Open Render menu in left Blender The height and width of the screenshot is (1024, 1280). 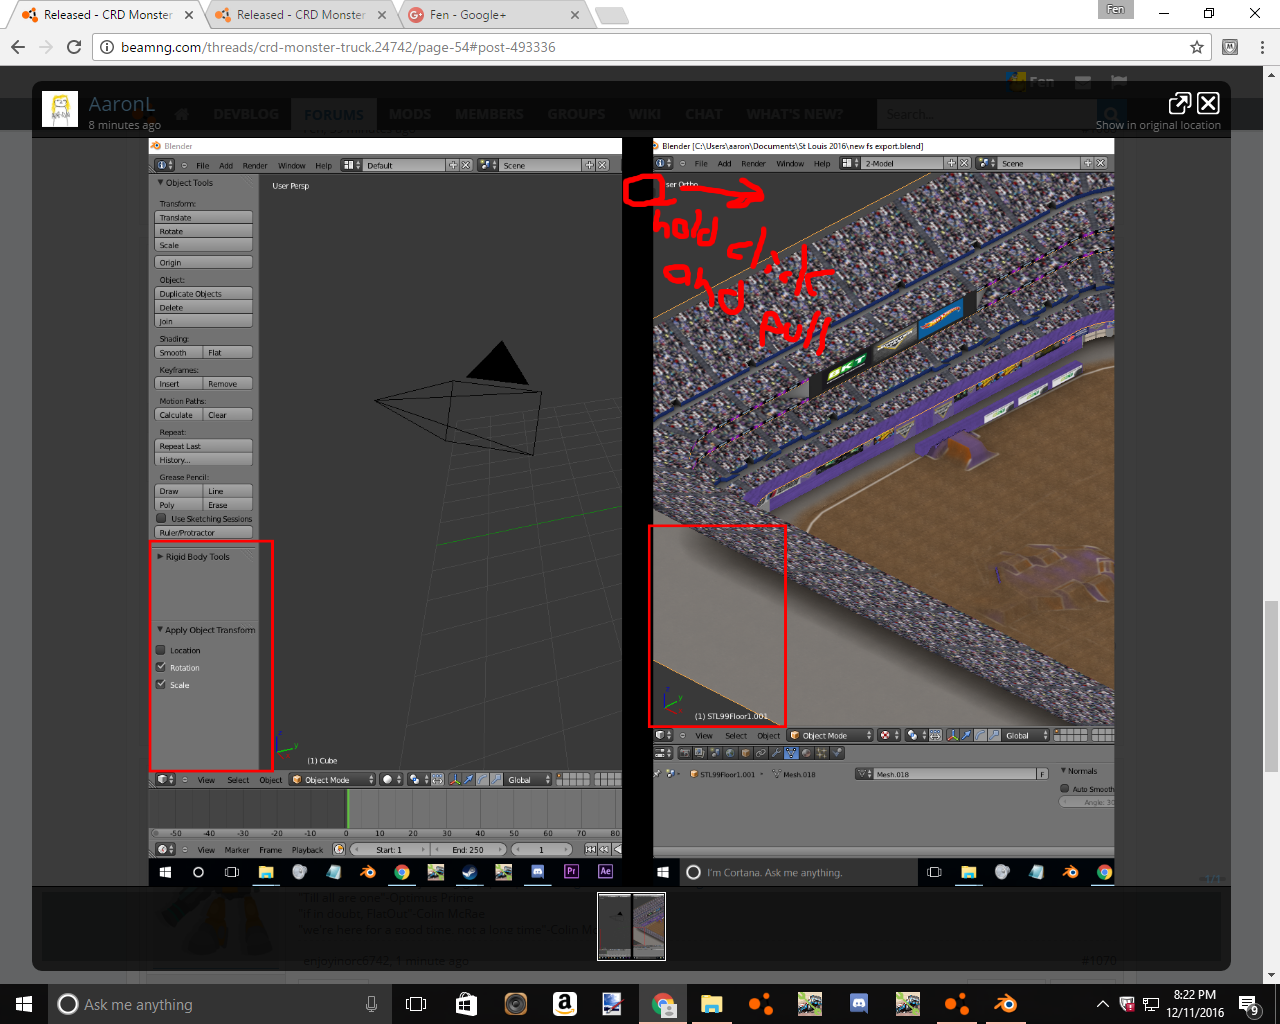[255, 165]
